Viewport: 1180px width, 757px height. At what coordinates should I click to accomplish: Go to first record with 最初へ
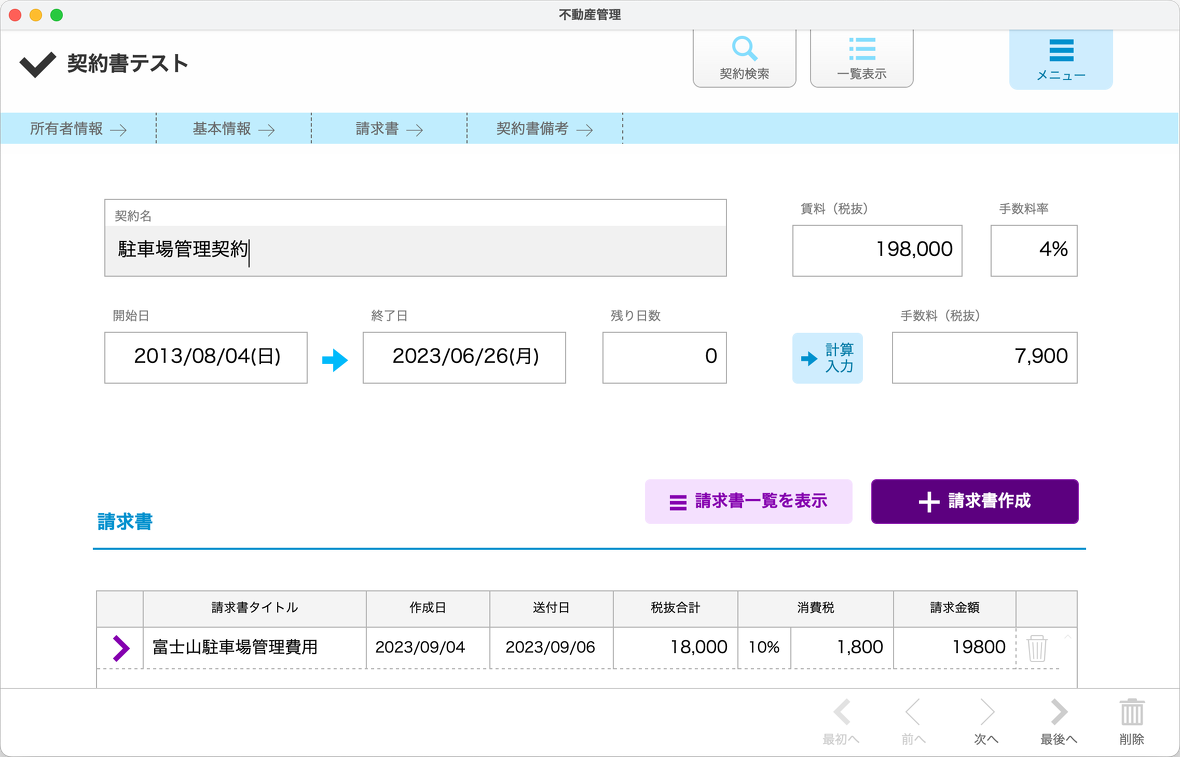tap(841, 721)
